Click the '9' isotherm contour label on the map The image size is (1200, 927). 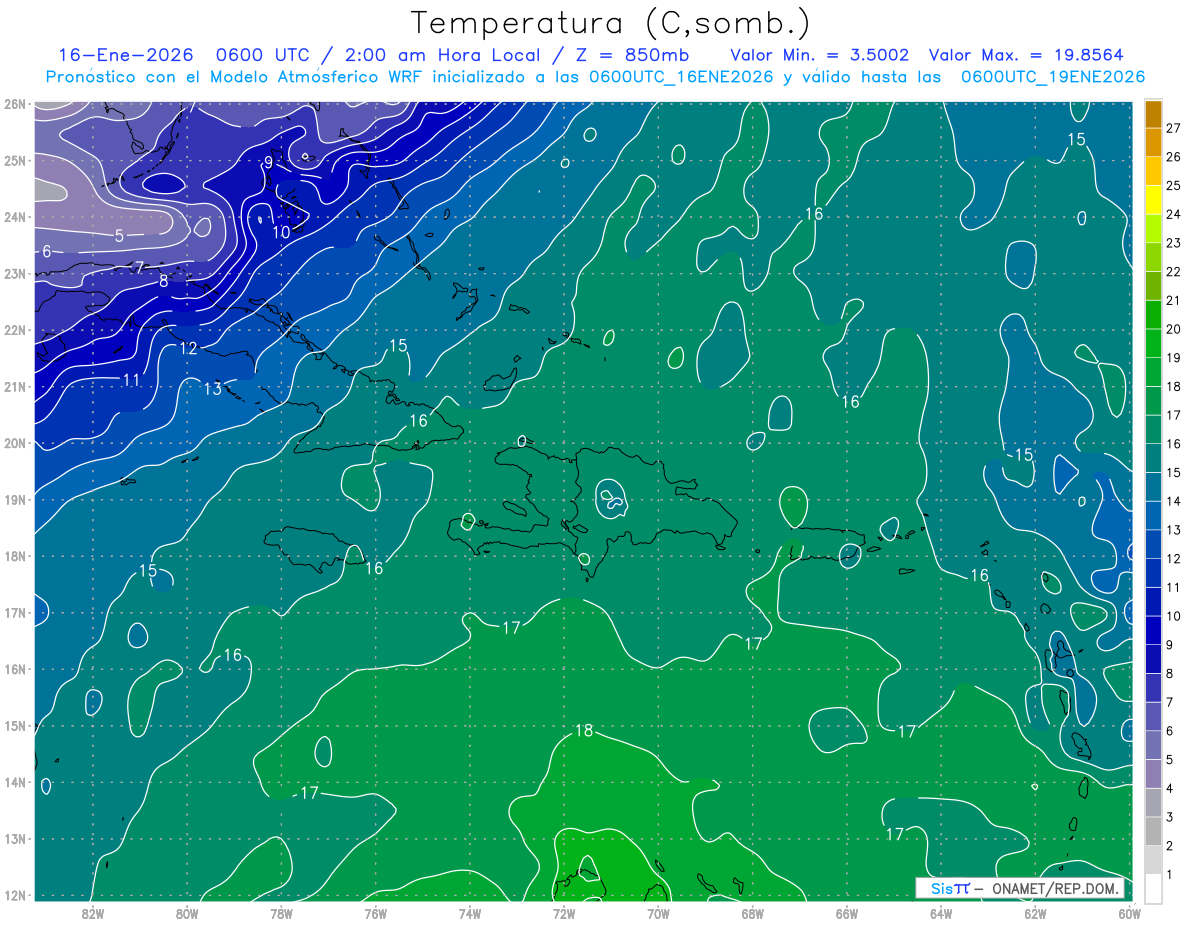click(x=268, y=162)
